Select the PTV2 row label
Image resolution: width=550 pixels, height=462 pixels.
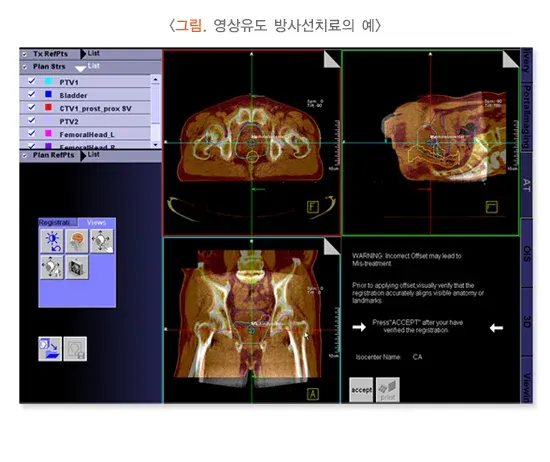point(69,122)
